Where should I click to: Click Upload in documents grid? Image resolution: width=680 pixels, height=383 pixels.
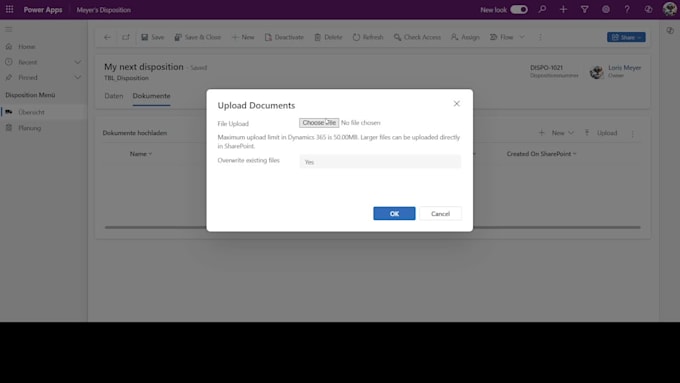coord(601,133)
